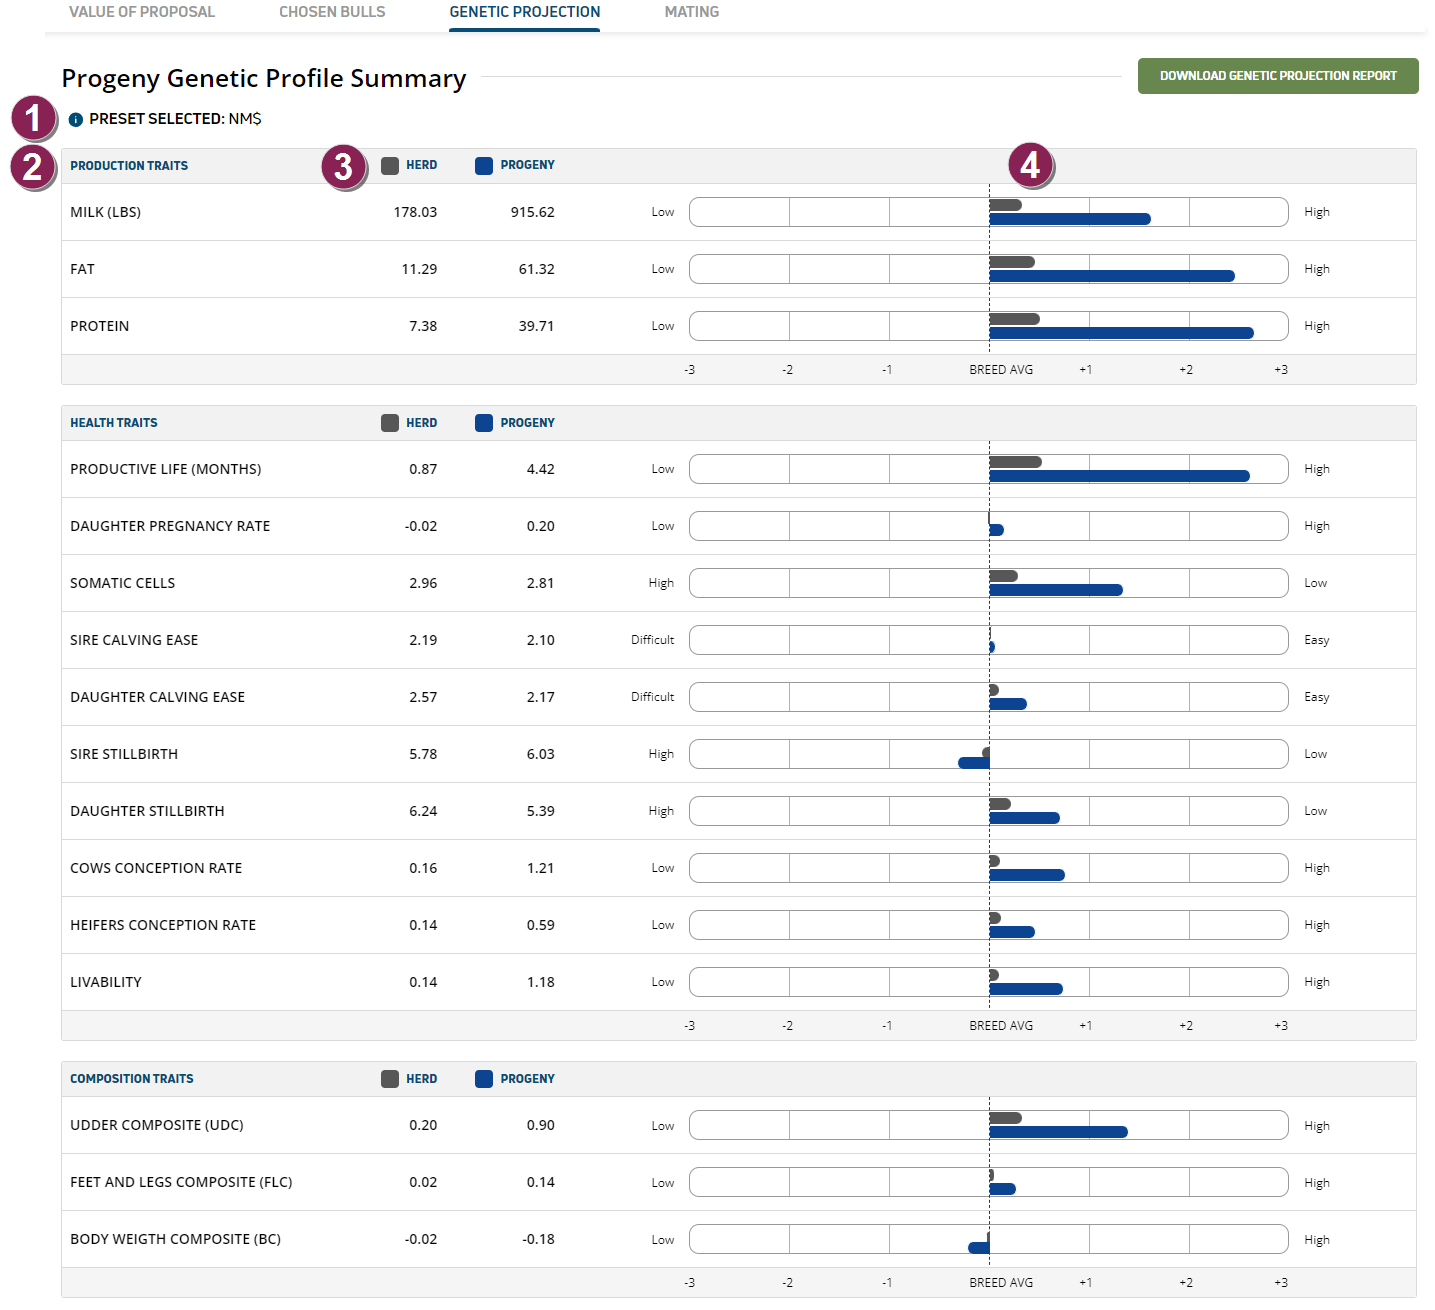Viewport: 1435px width, 1310px height.
Task: Click blue Progeny swatch in Production Traits
Action: [484, 166]
